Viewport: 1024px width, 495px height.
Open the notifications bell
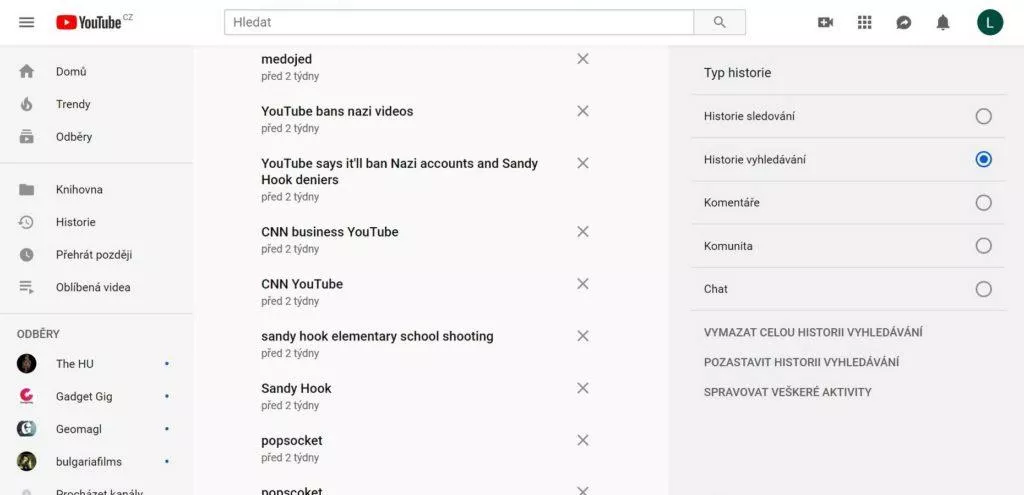tap(943, 23)
